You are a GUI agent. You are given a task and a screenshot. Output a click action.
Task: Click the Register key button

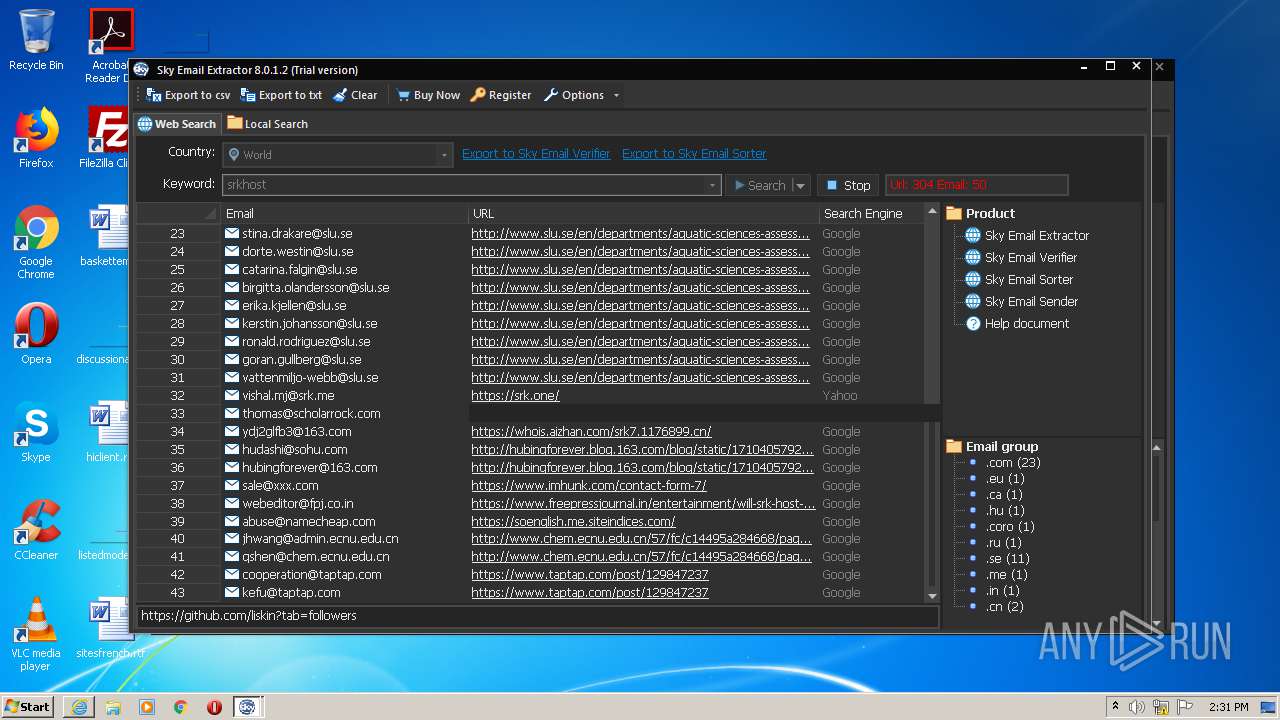tap(501, 95)
